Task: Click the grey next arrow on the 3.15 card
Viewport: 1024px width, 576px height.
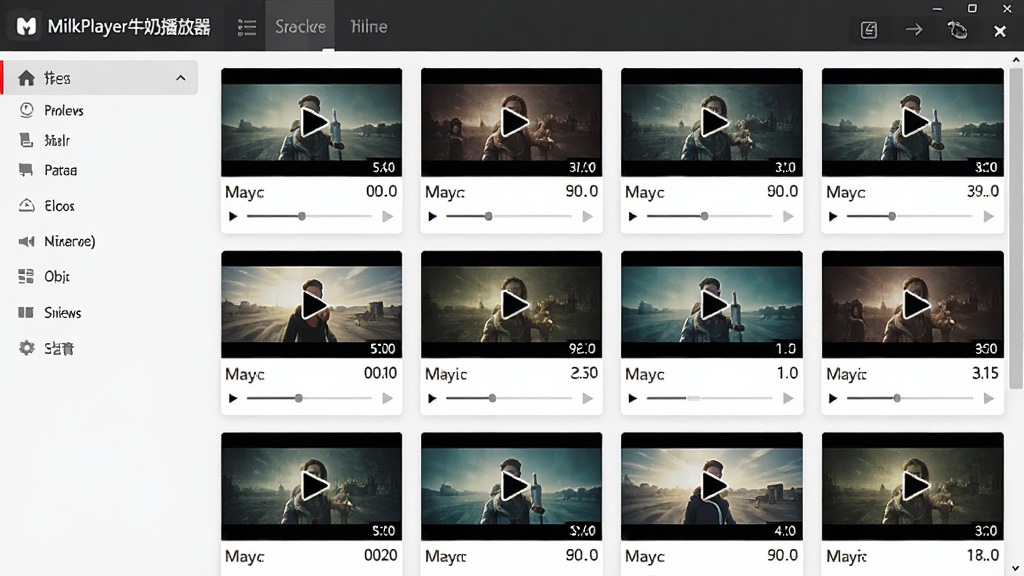Action: 989,398
